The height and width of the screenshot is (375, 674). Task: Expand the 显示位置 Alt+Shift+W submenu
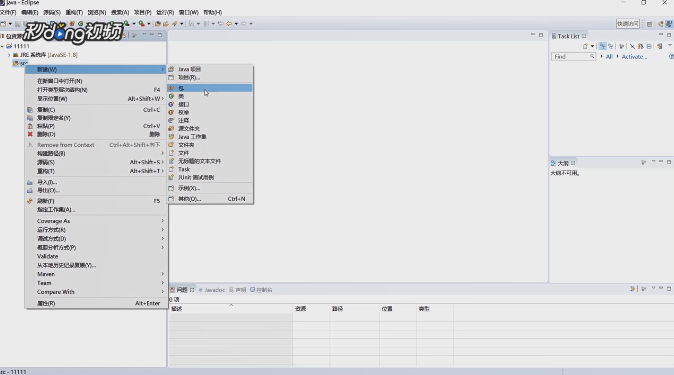[x=96, y=98]
